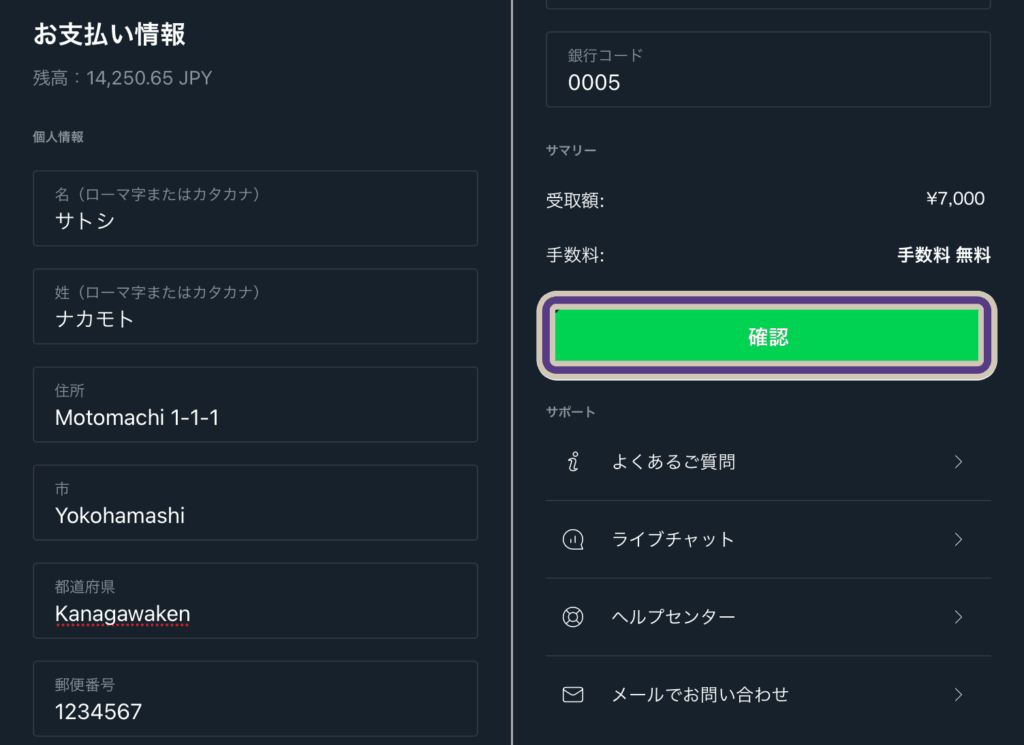Edit the last name field ナカモト
Image resolution: width=1024 pixels, height=745 pixels.
click(255, 306)
